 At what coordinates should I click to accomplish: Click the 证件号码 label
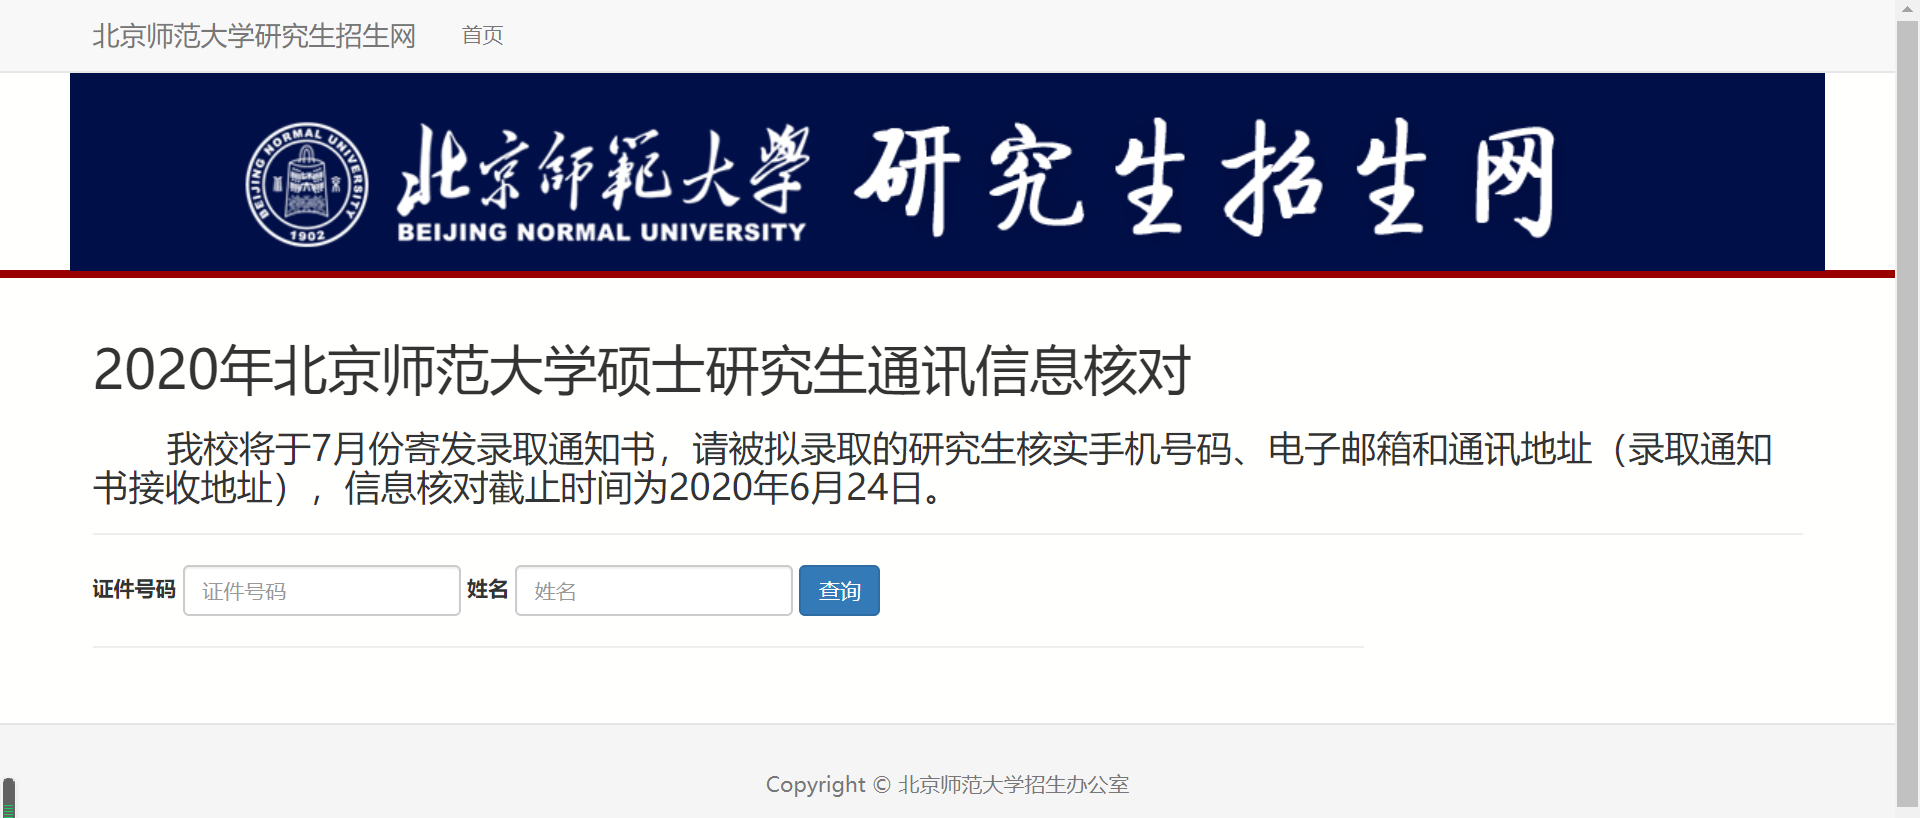134,590
